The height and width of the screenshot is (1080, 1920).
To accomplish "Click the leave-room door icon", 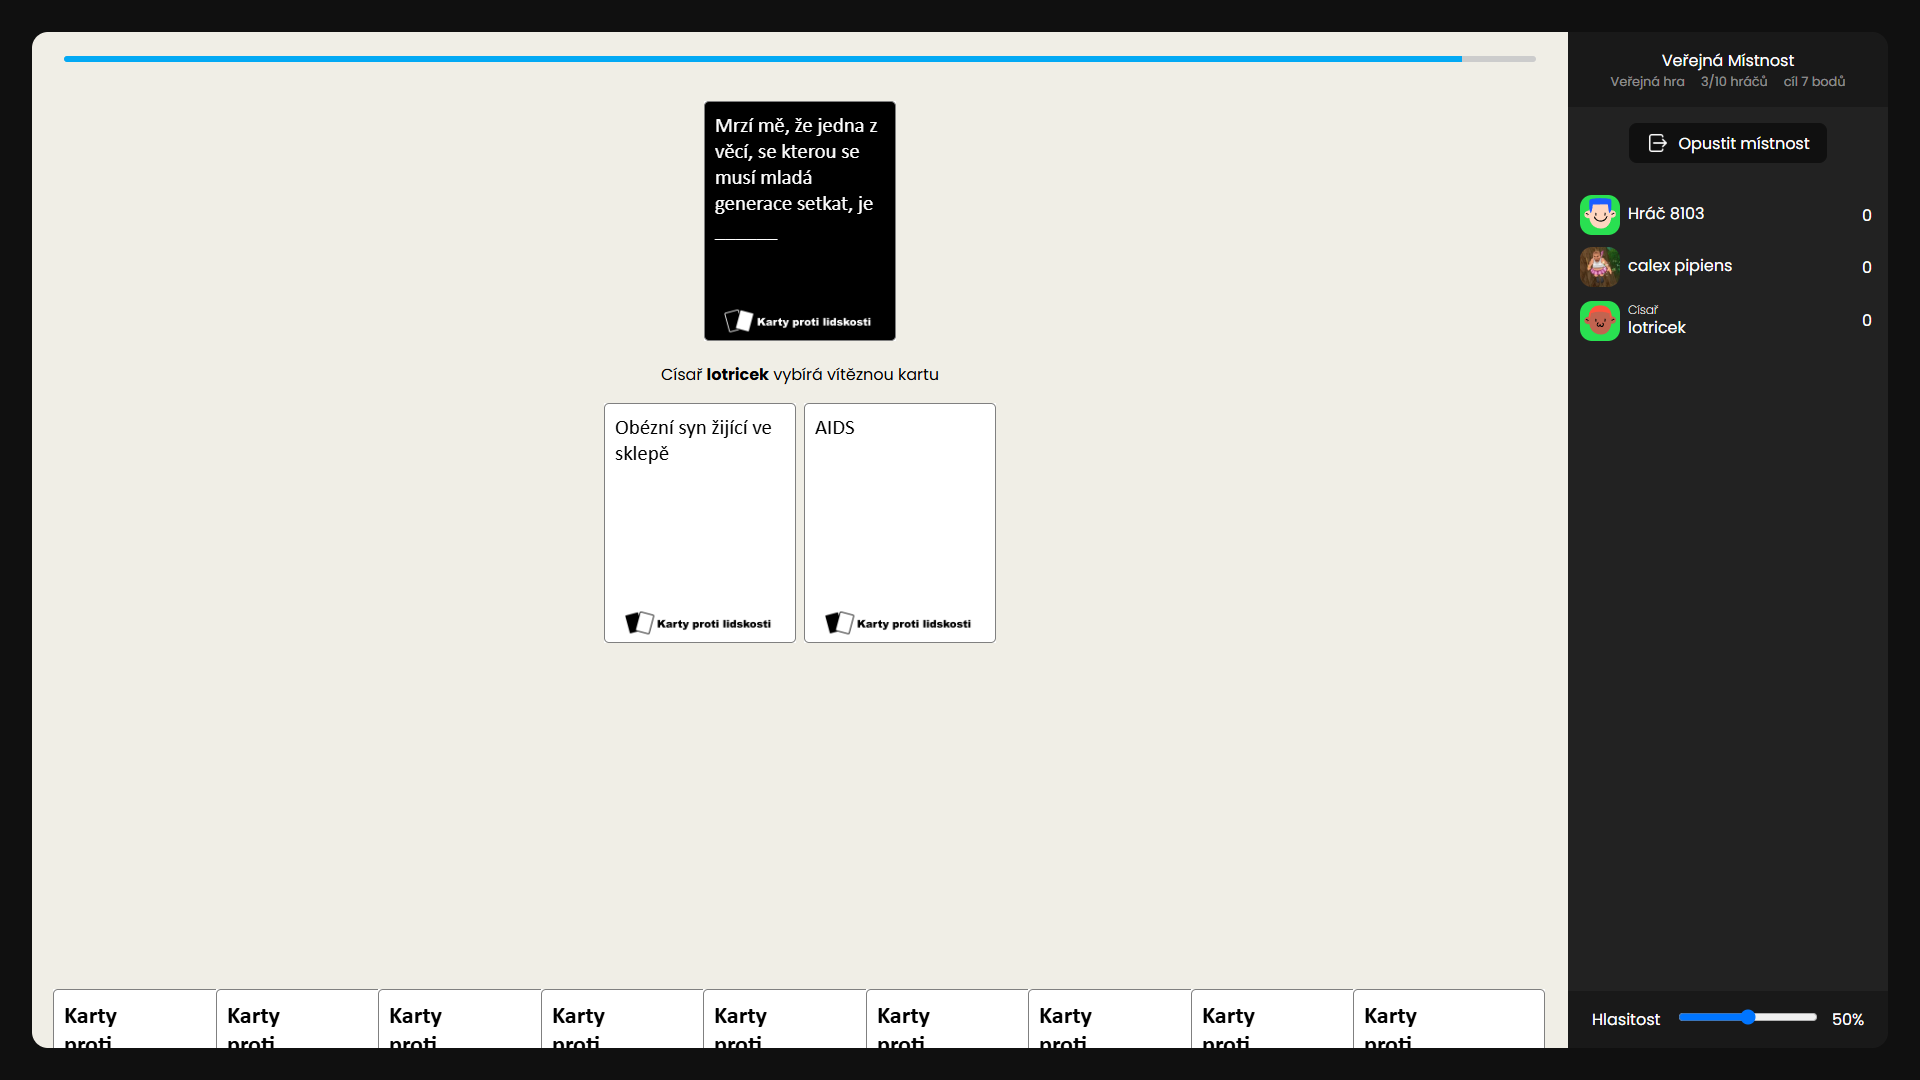I will coord(1657,143).
